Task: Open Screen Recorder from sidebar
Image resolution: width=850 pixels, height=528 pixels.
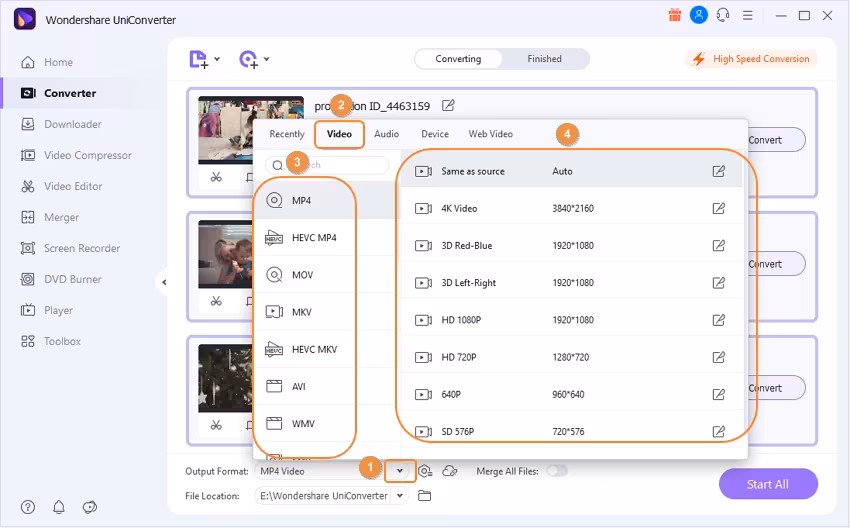Action: pos(70,248)
